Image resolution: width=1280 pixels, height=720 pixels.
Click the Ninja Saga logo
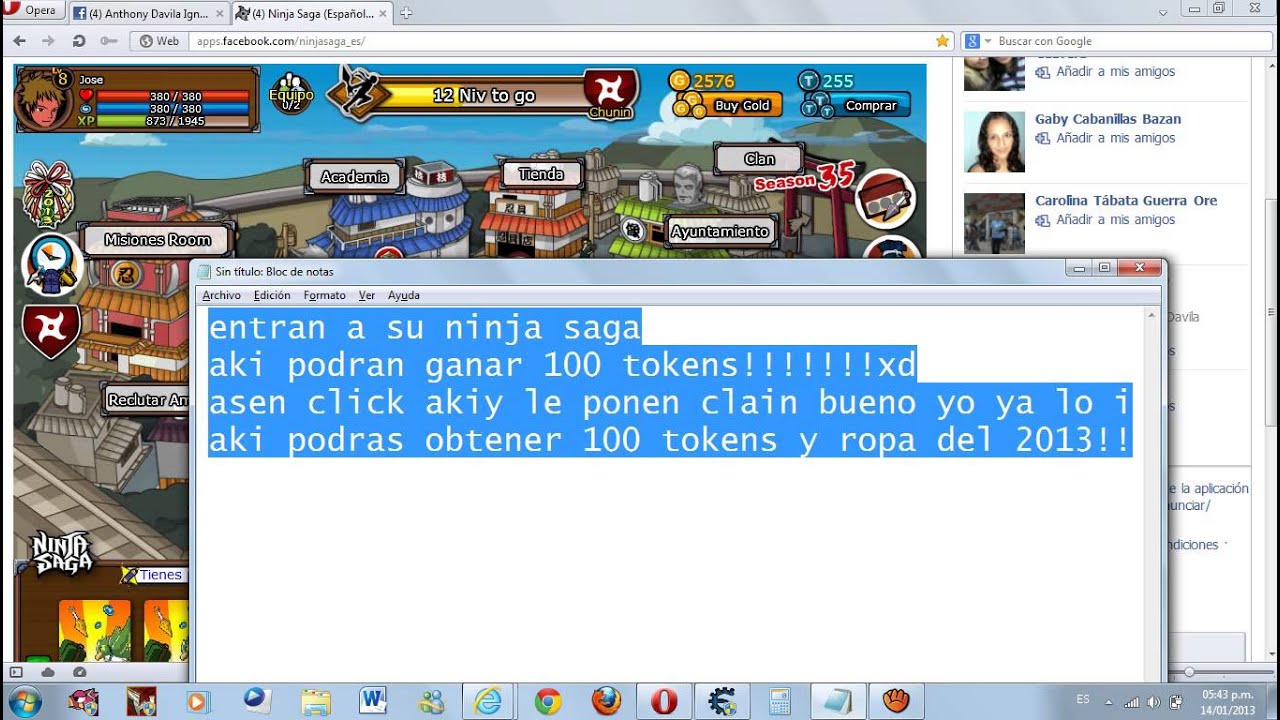tap(62, 552)
